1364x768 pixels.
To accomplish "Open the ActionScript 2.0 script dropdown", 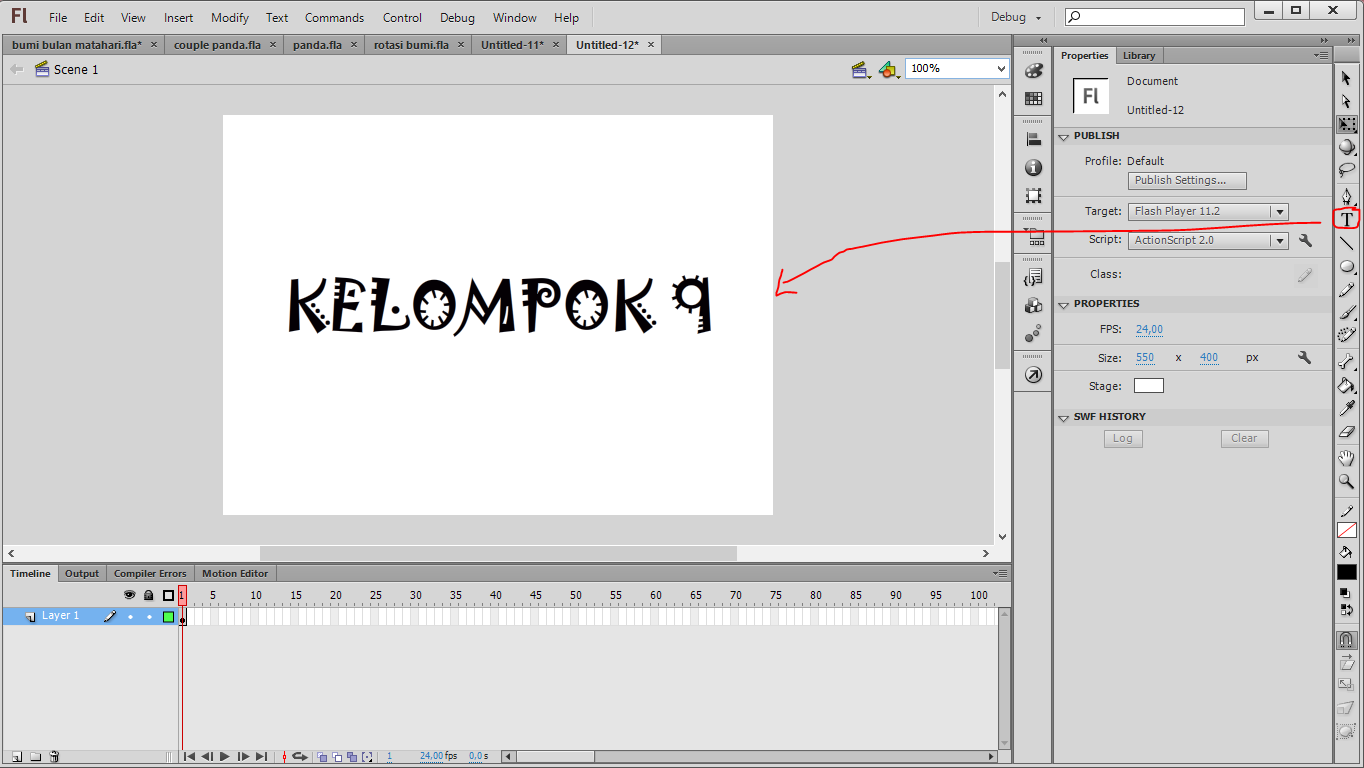I will coord(1279,240).
